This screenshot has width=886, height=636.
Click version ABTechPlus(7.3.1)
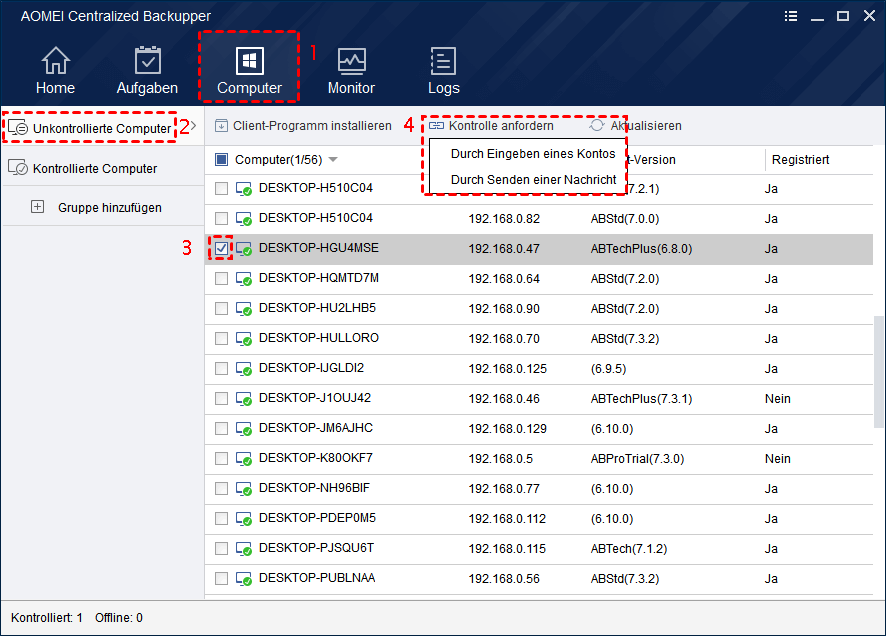pyautogui.click(x=641, y=399)
